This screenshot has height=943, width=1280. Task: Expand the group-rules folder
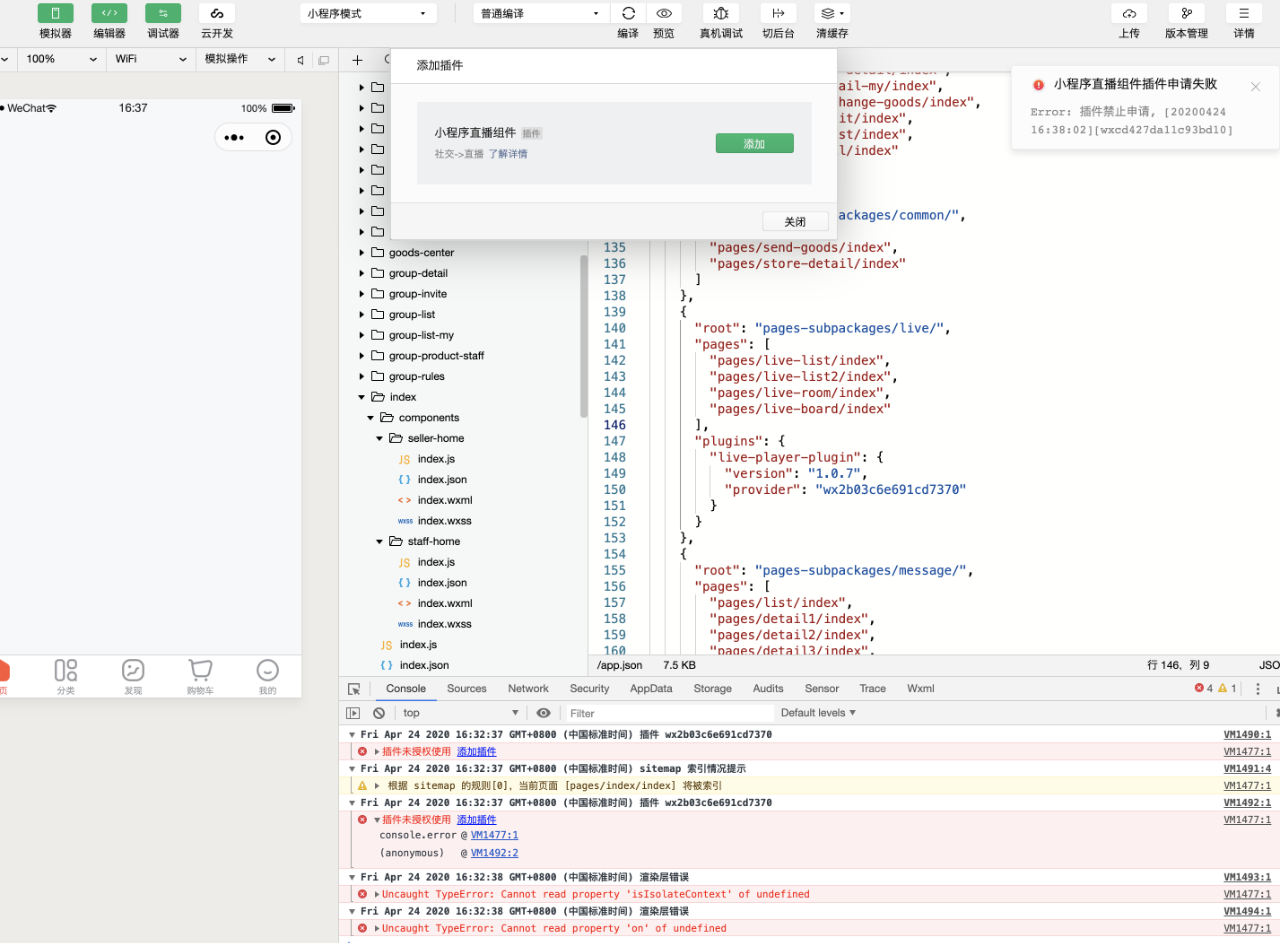coord(362,376)
